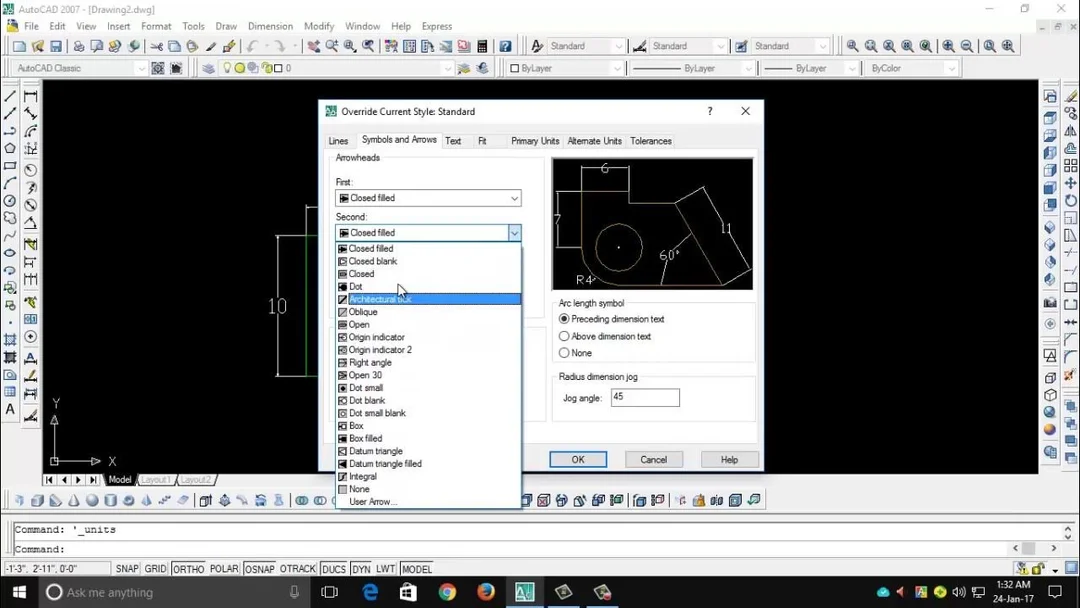Click the Undo arrow icon
The height and width of the screenshot is (608, 1080).
[x=252, y=46]
